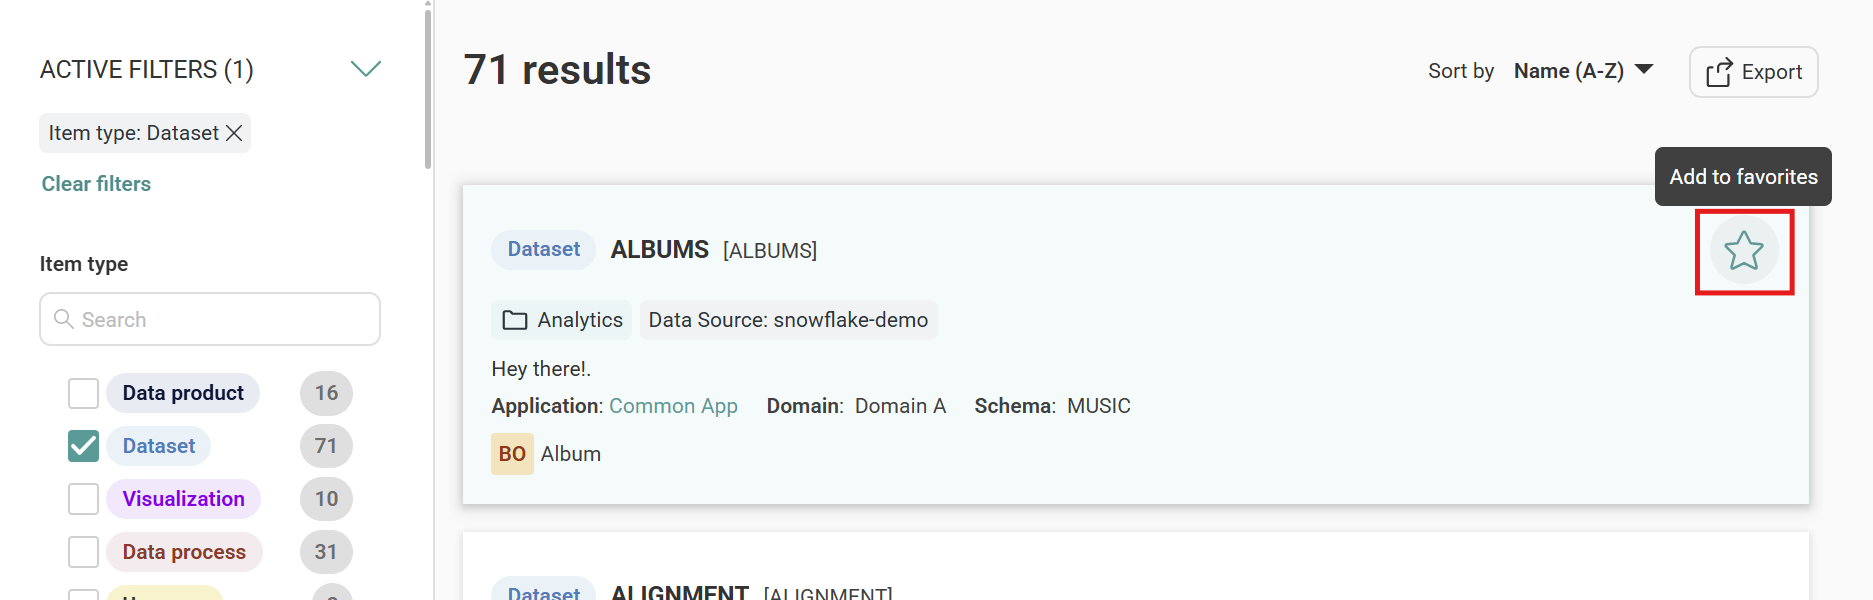Open the Sort by Name dropdown

(x=1583, y=71)
